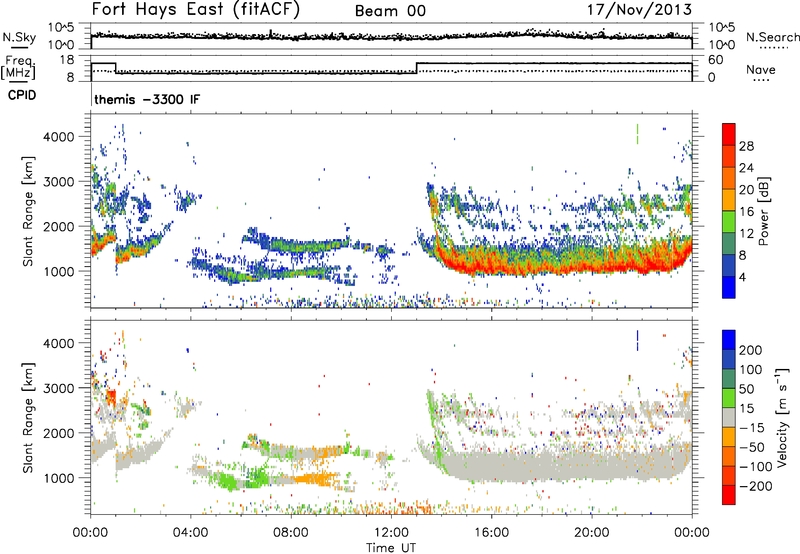This screenshot has height=554, width=800.
Task: Click the red segment of the Velocity colorbar
Action: click(729, 495)
